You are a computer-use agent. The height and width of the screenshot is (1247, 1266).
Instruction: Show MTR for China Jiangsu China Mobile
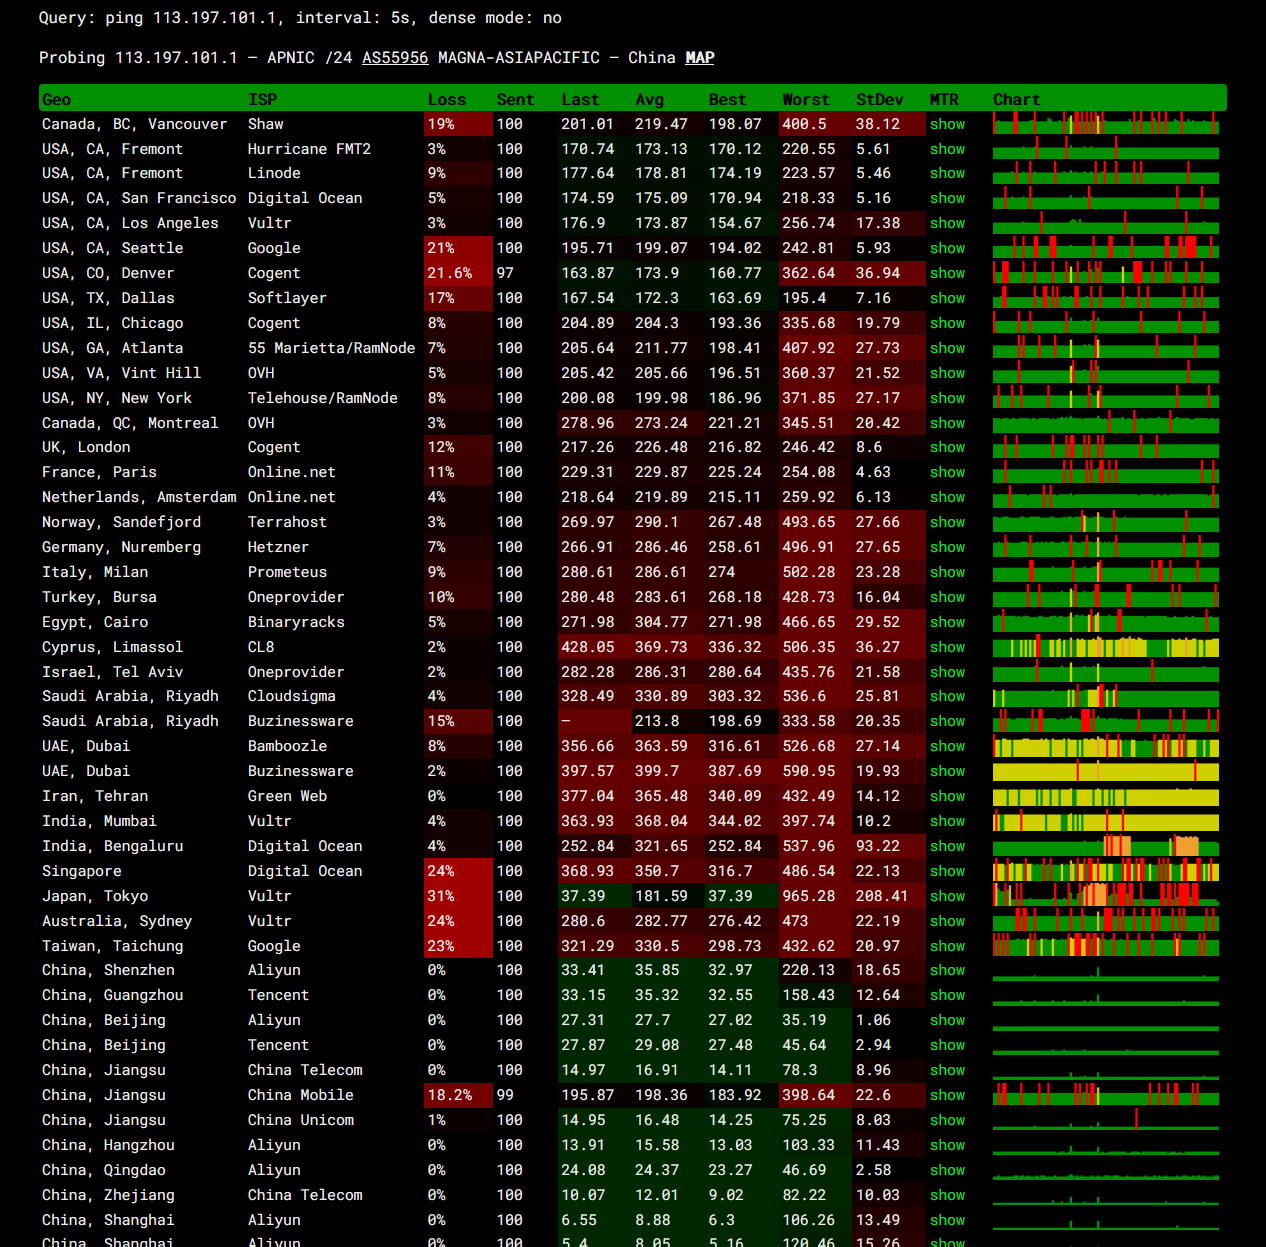coord(946,1095)
